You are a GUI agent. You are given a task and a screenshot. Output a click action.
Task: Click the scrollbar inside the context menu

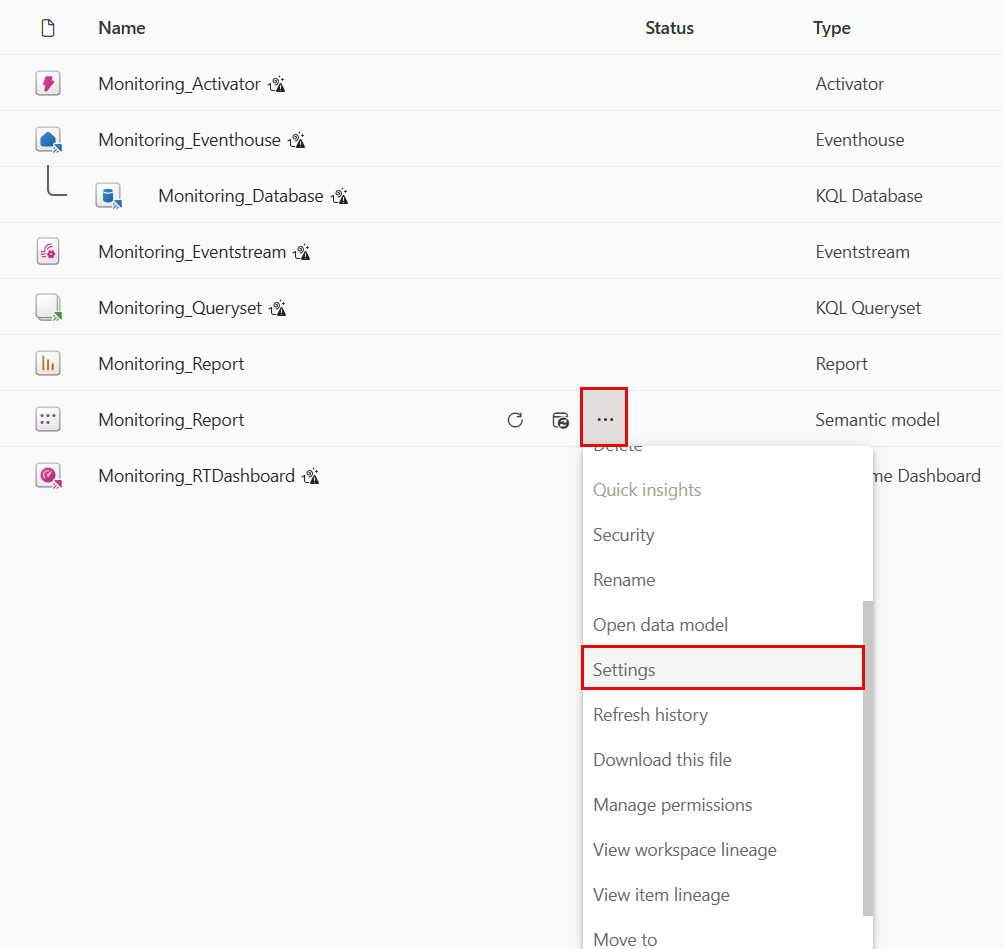(x=867, y=750)
